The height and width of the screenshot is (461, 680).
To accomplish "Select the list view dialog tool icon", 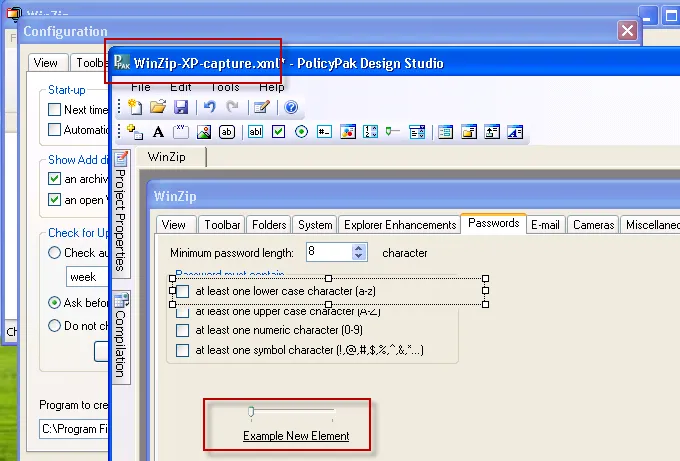I will pyautogui.click(x=445, y=132).
